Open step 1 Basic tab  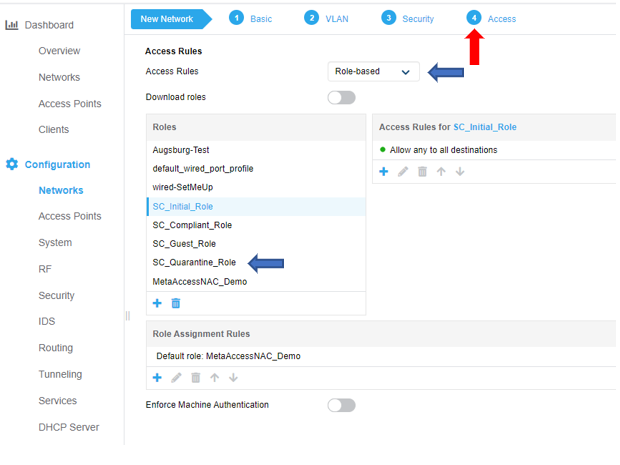pyautogui.click(x=250, y=19)
